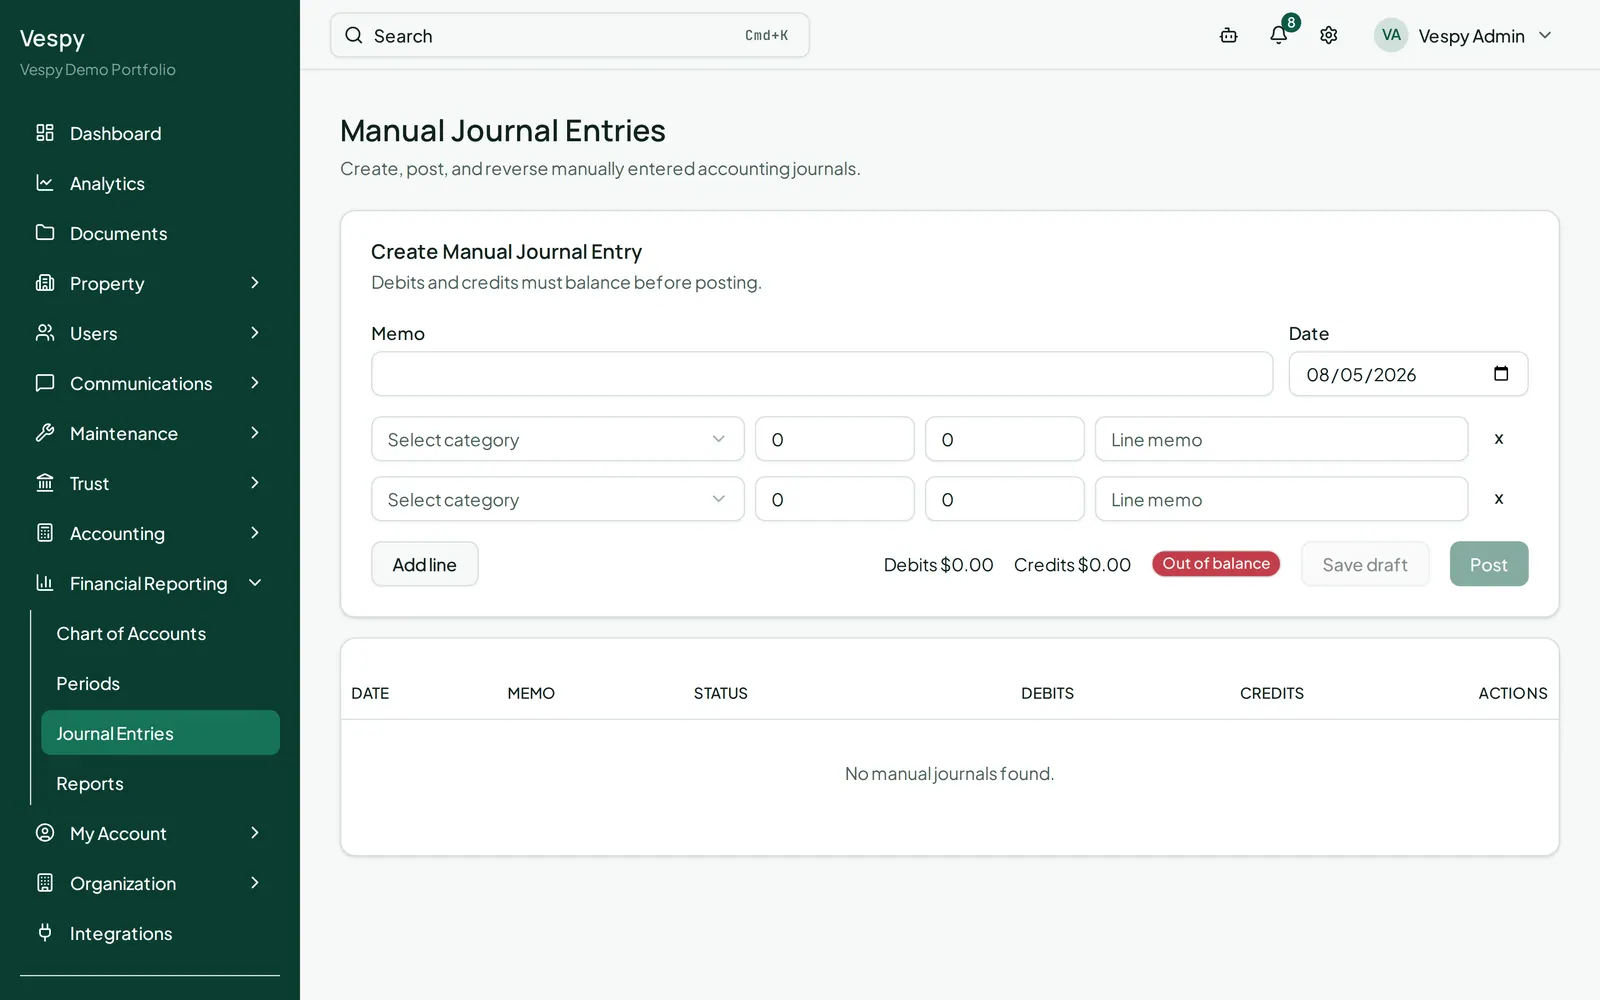Go to Chart of Accounts
The height and width of the screenshot is (1000, 1600).
pos(131,634)
